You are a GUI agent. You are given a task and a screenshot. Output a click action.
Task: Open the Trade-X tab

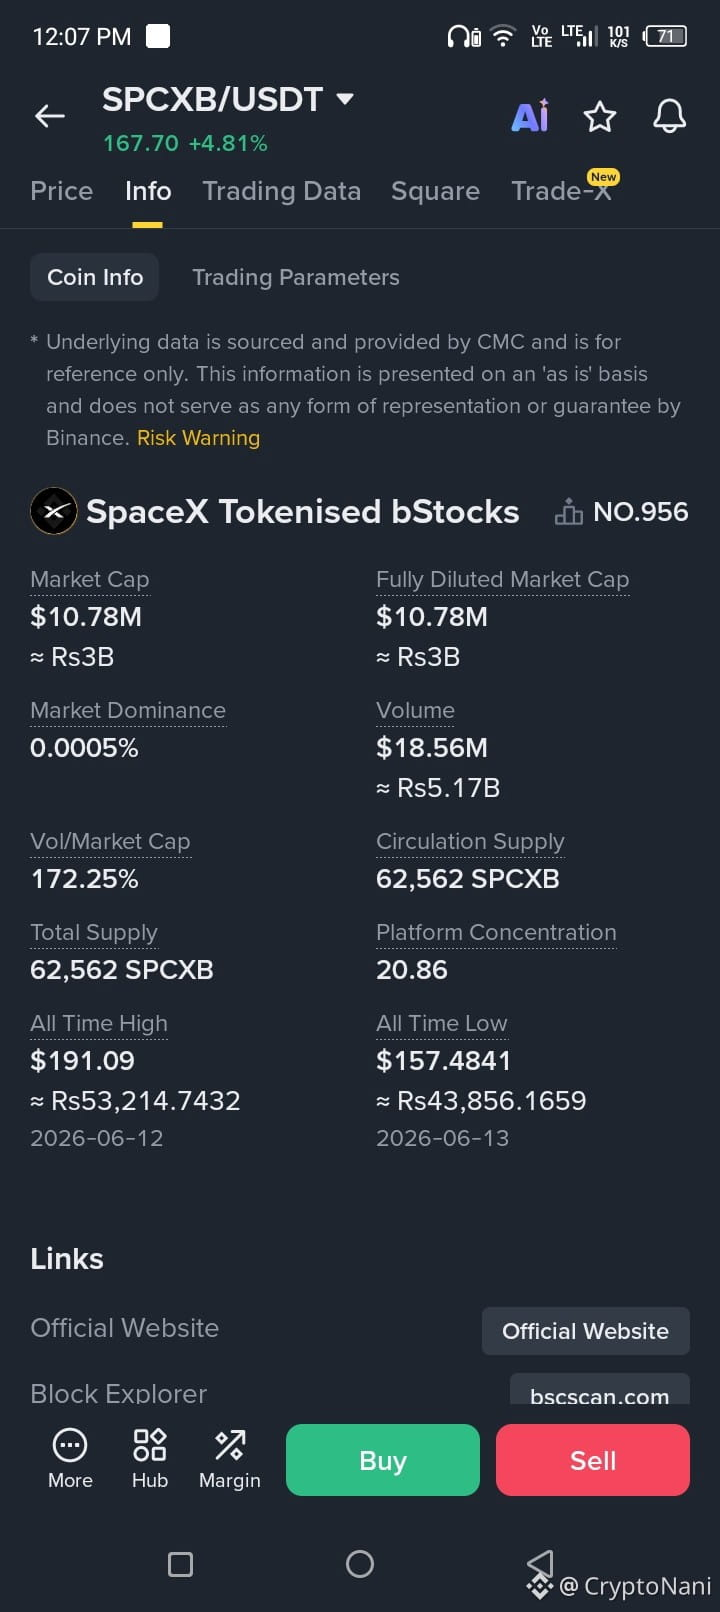point(561,191)
